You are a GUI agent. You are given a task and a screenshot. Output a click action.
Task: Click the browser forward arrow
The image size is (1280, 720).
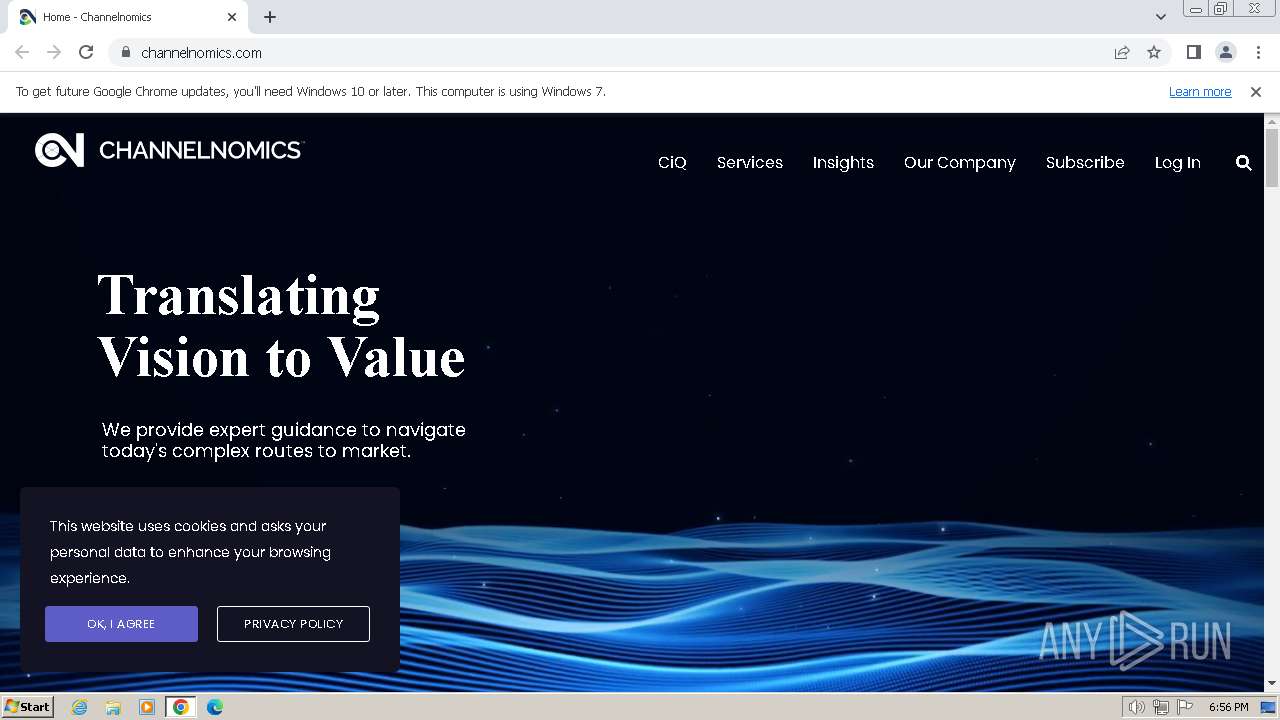[x=54, y=52]
